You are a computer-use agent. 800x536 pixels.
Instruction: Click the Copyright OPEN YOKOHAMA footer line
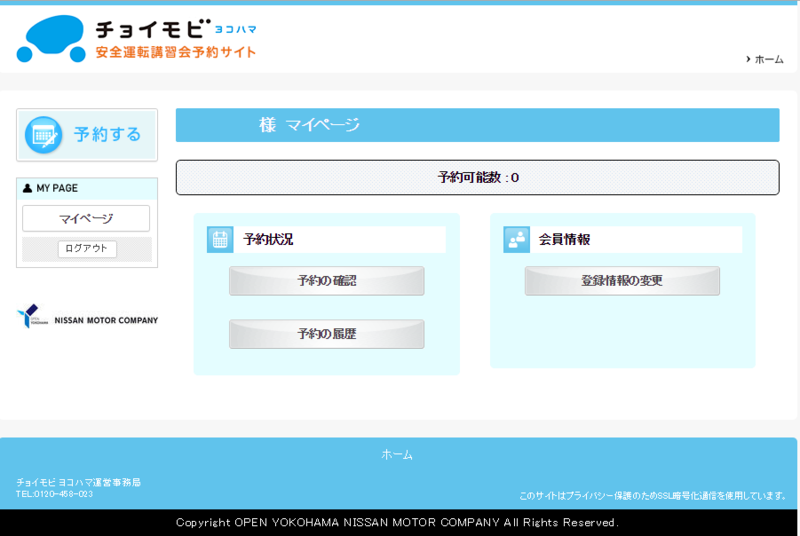[397, 522]
